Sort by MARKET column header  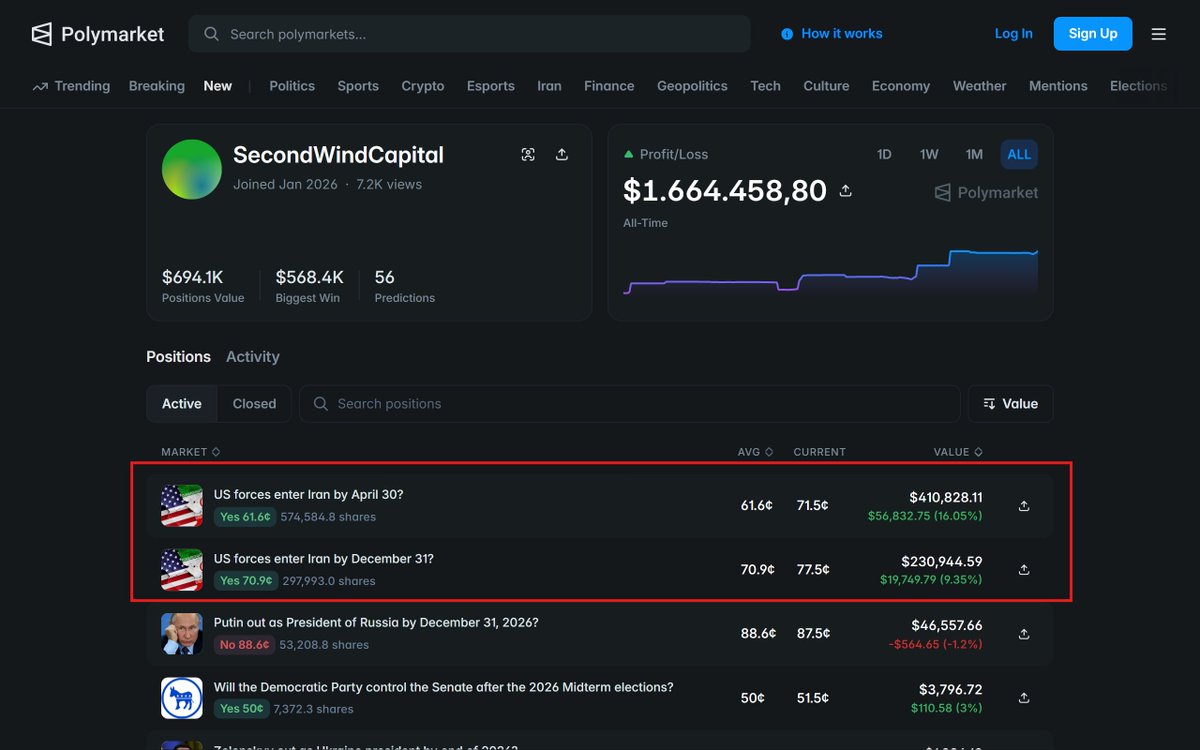tap(191, 452)
